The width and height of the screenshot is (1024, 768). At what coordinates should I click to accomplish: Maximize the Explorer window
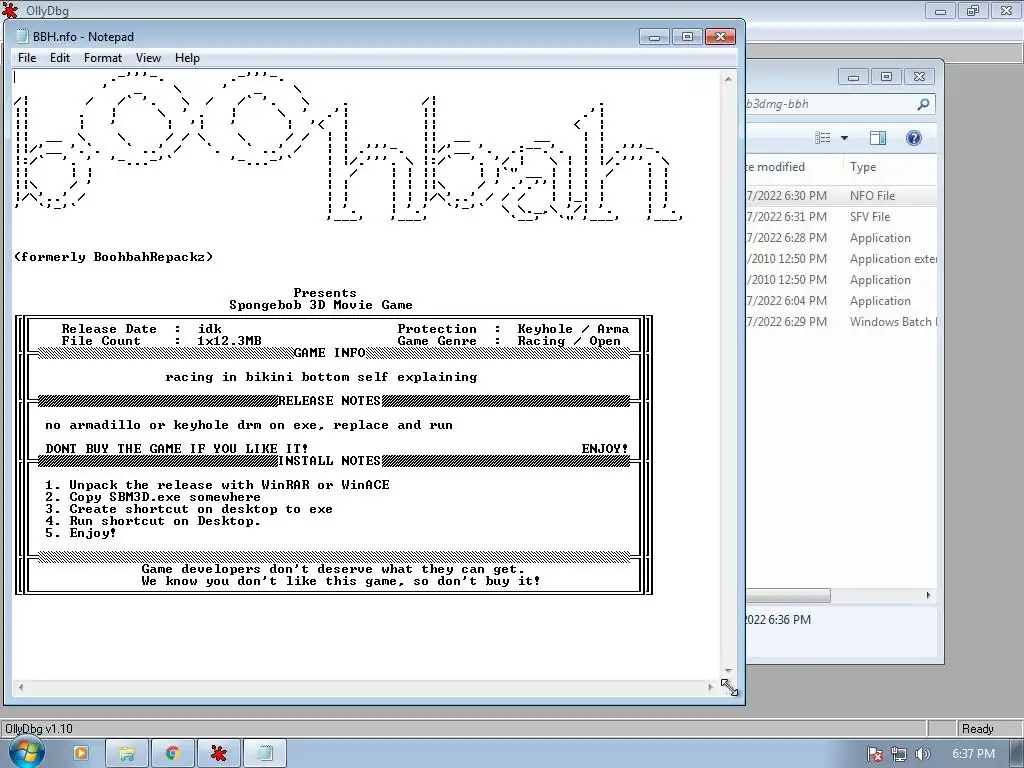tap(886, 76)
